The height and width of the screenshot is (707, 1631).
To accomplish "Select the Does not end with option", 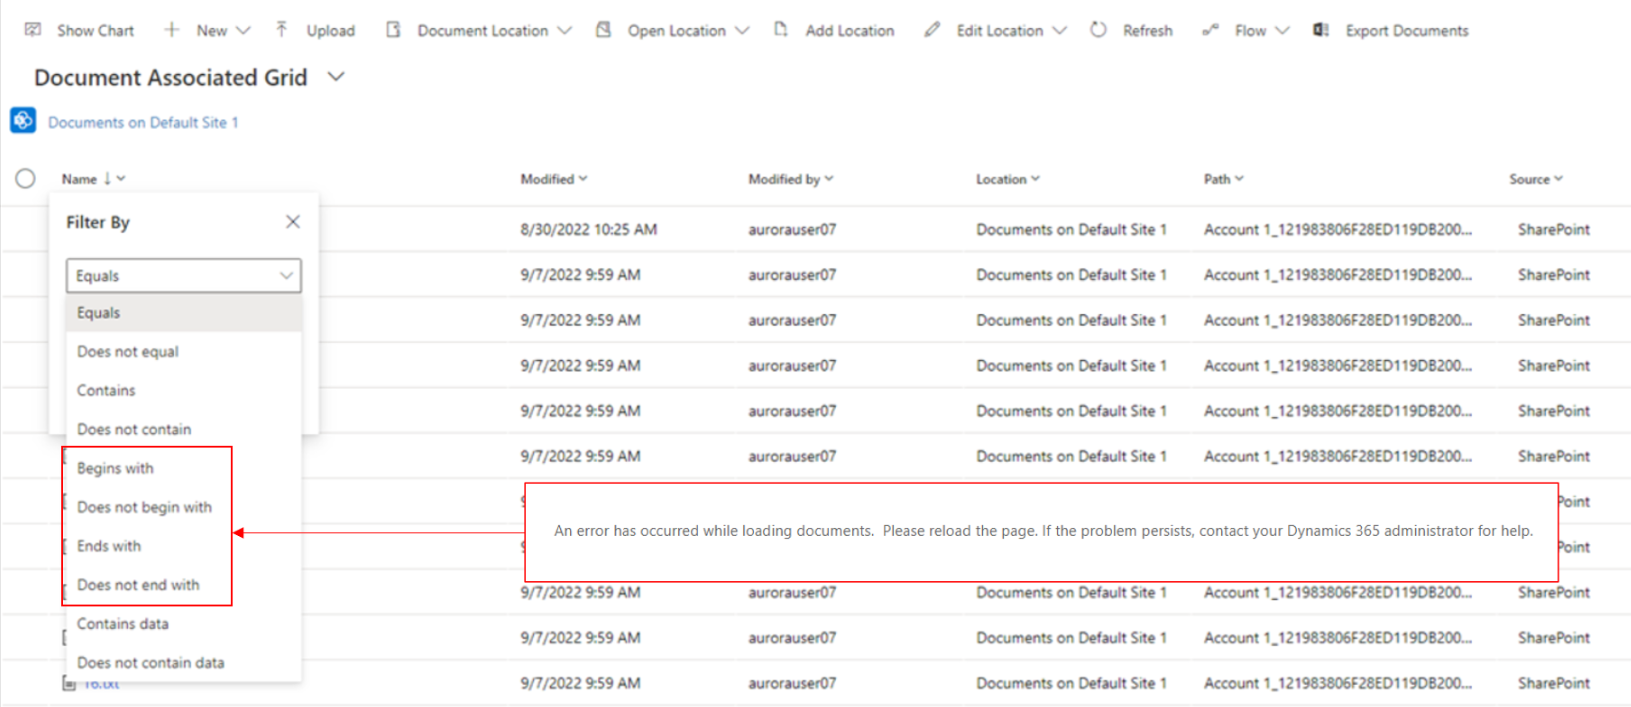I will point(184,586).
